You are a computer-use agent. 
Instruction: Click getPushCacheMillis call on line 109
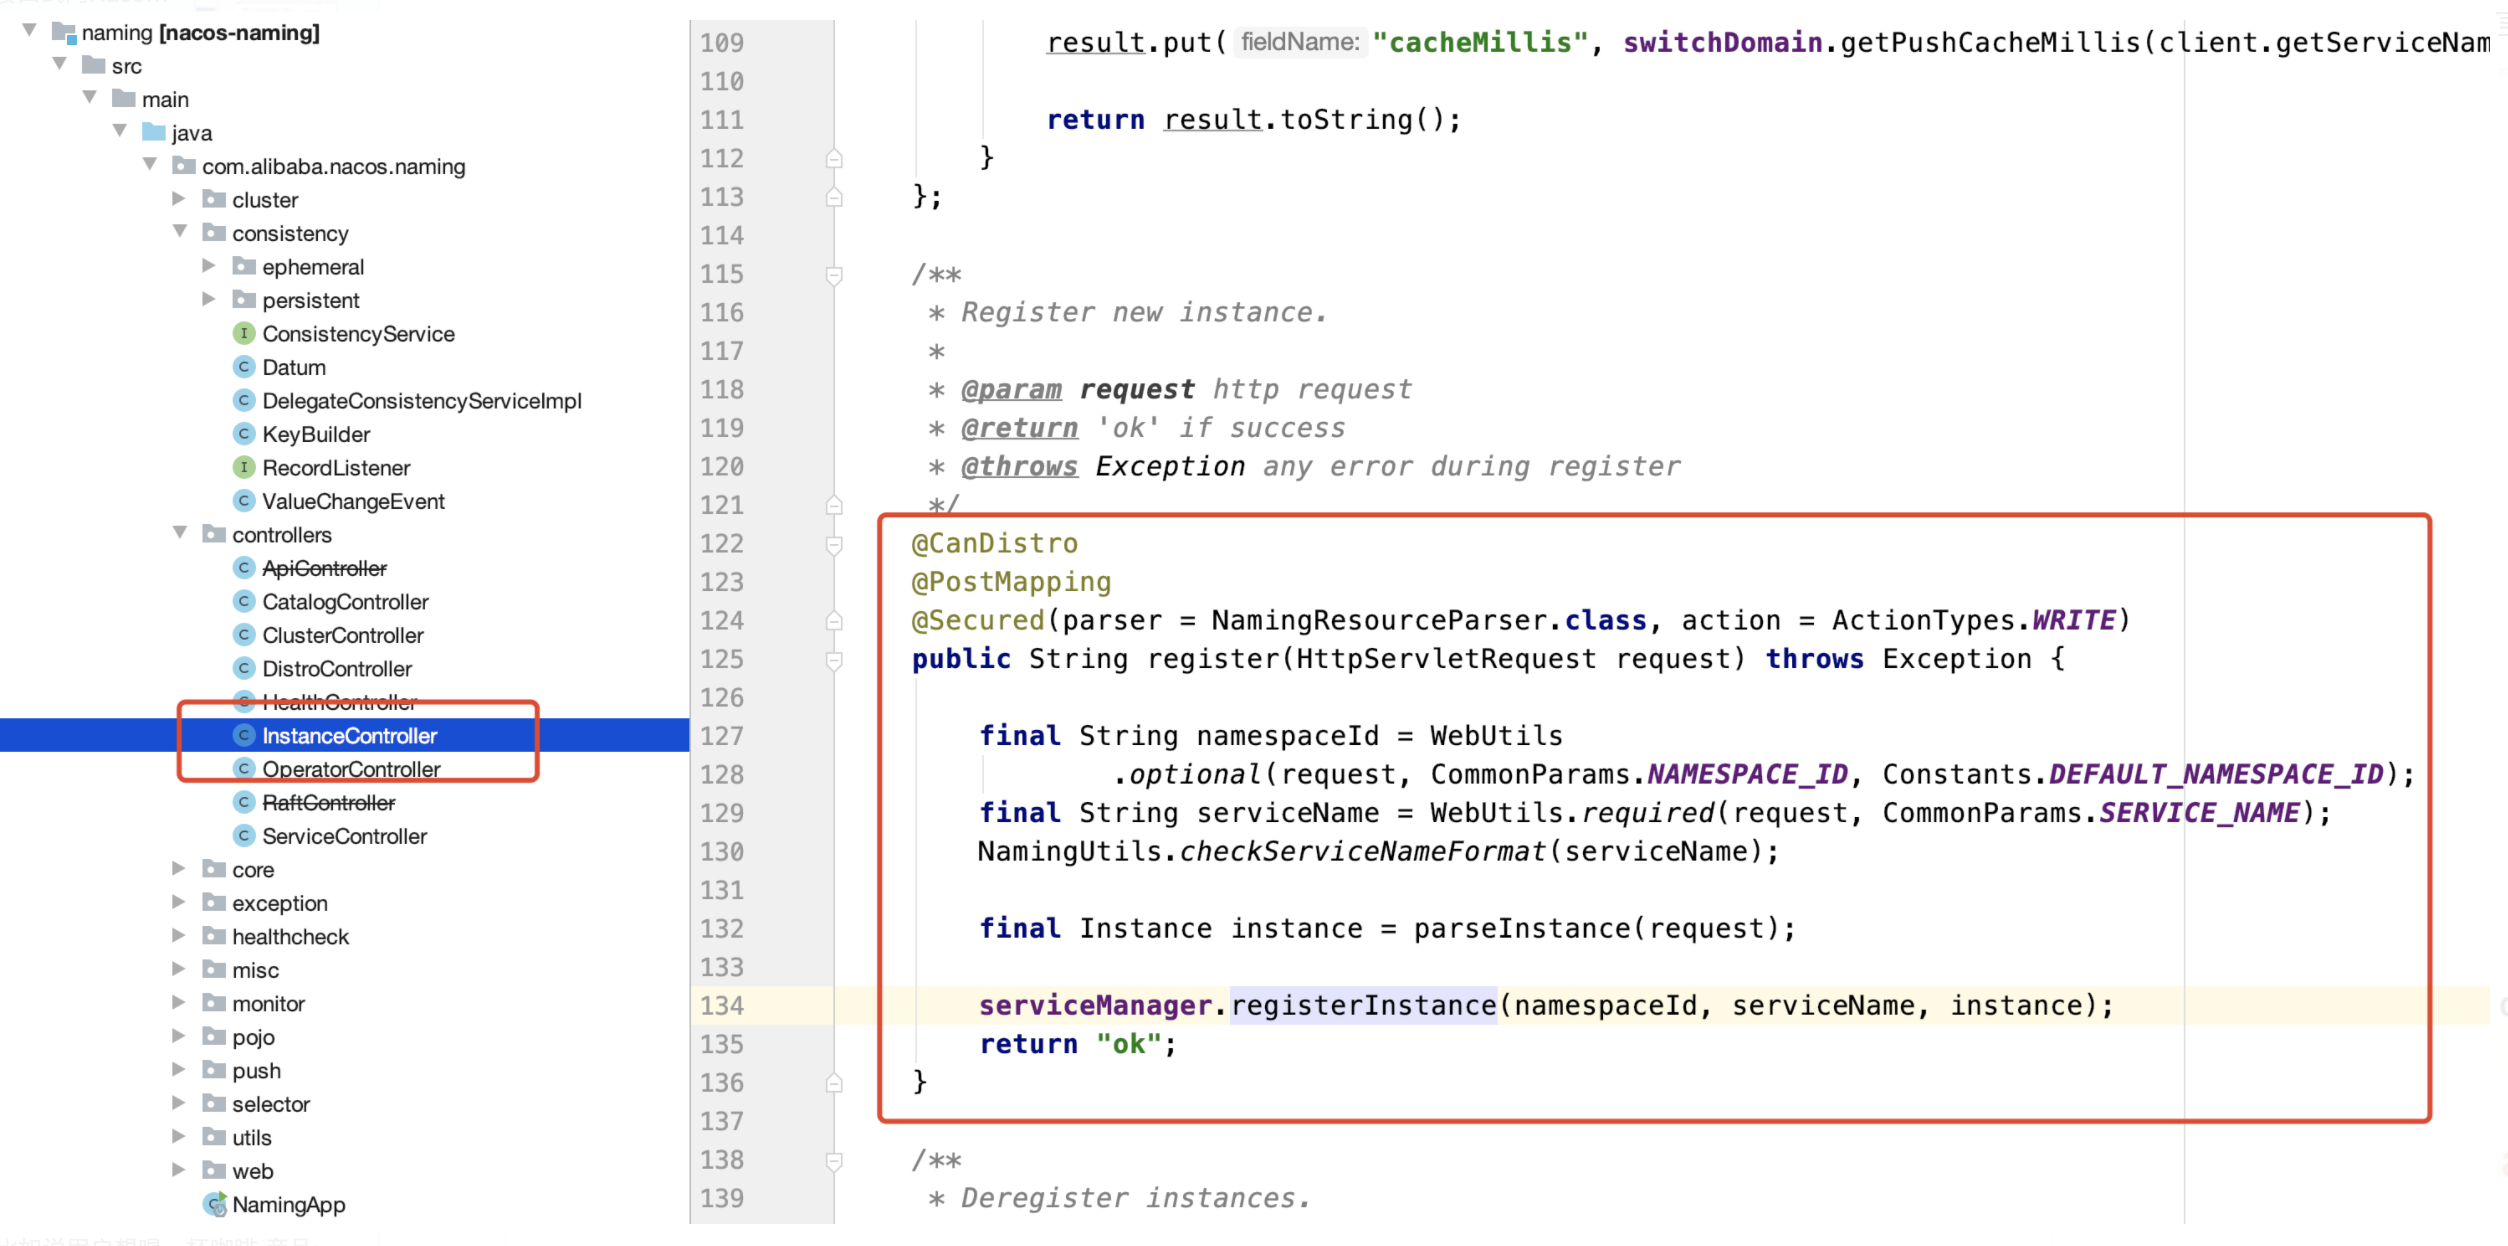1990,42
